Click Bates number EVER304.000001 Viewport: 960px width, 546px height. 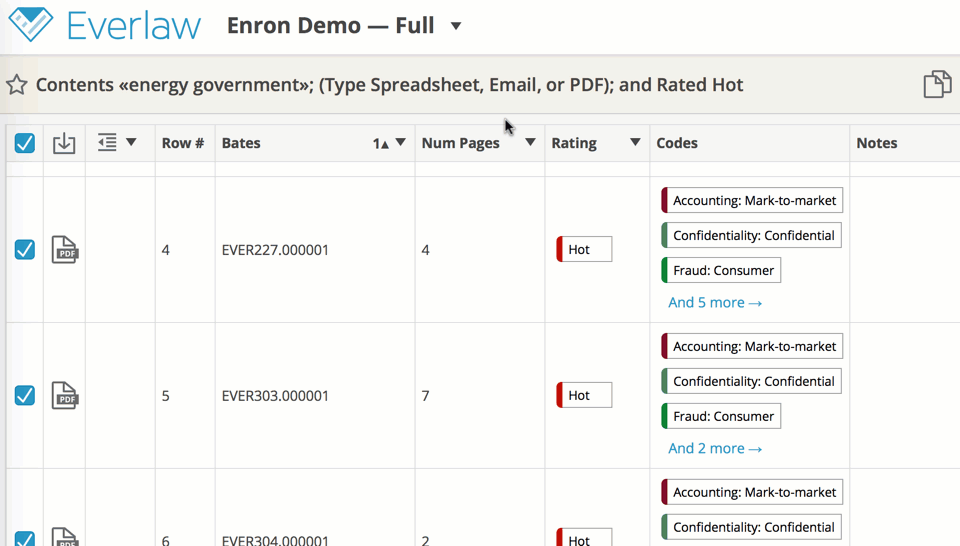275,540
